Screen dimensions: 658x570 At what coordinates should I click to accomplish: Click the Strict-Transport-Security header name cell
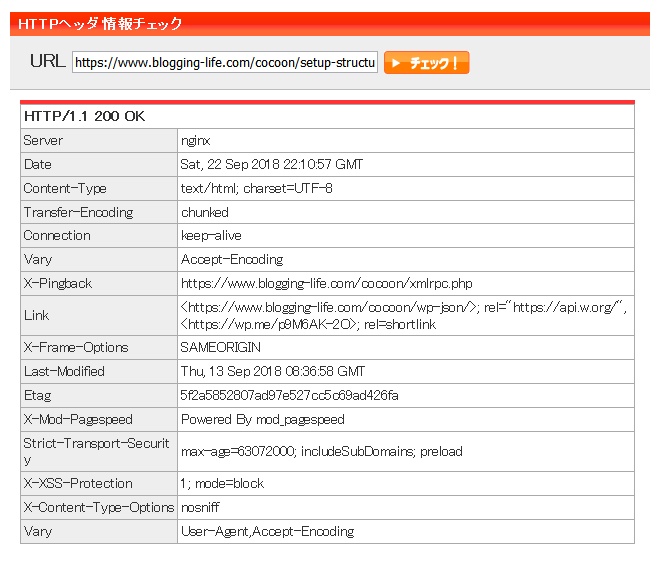click(x=99, y=452)
